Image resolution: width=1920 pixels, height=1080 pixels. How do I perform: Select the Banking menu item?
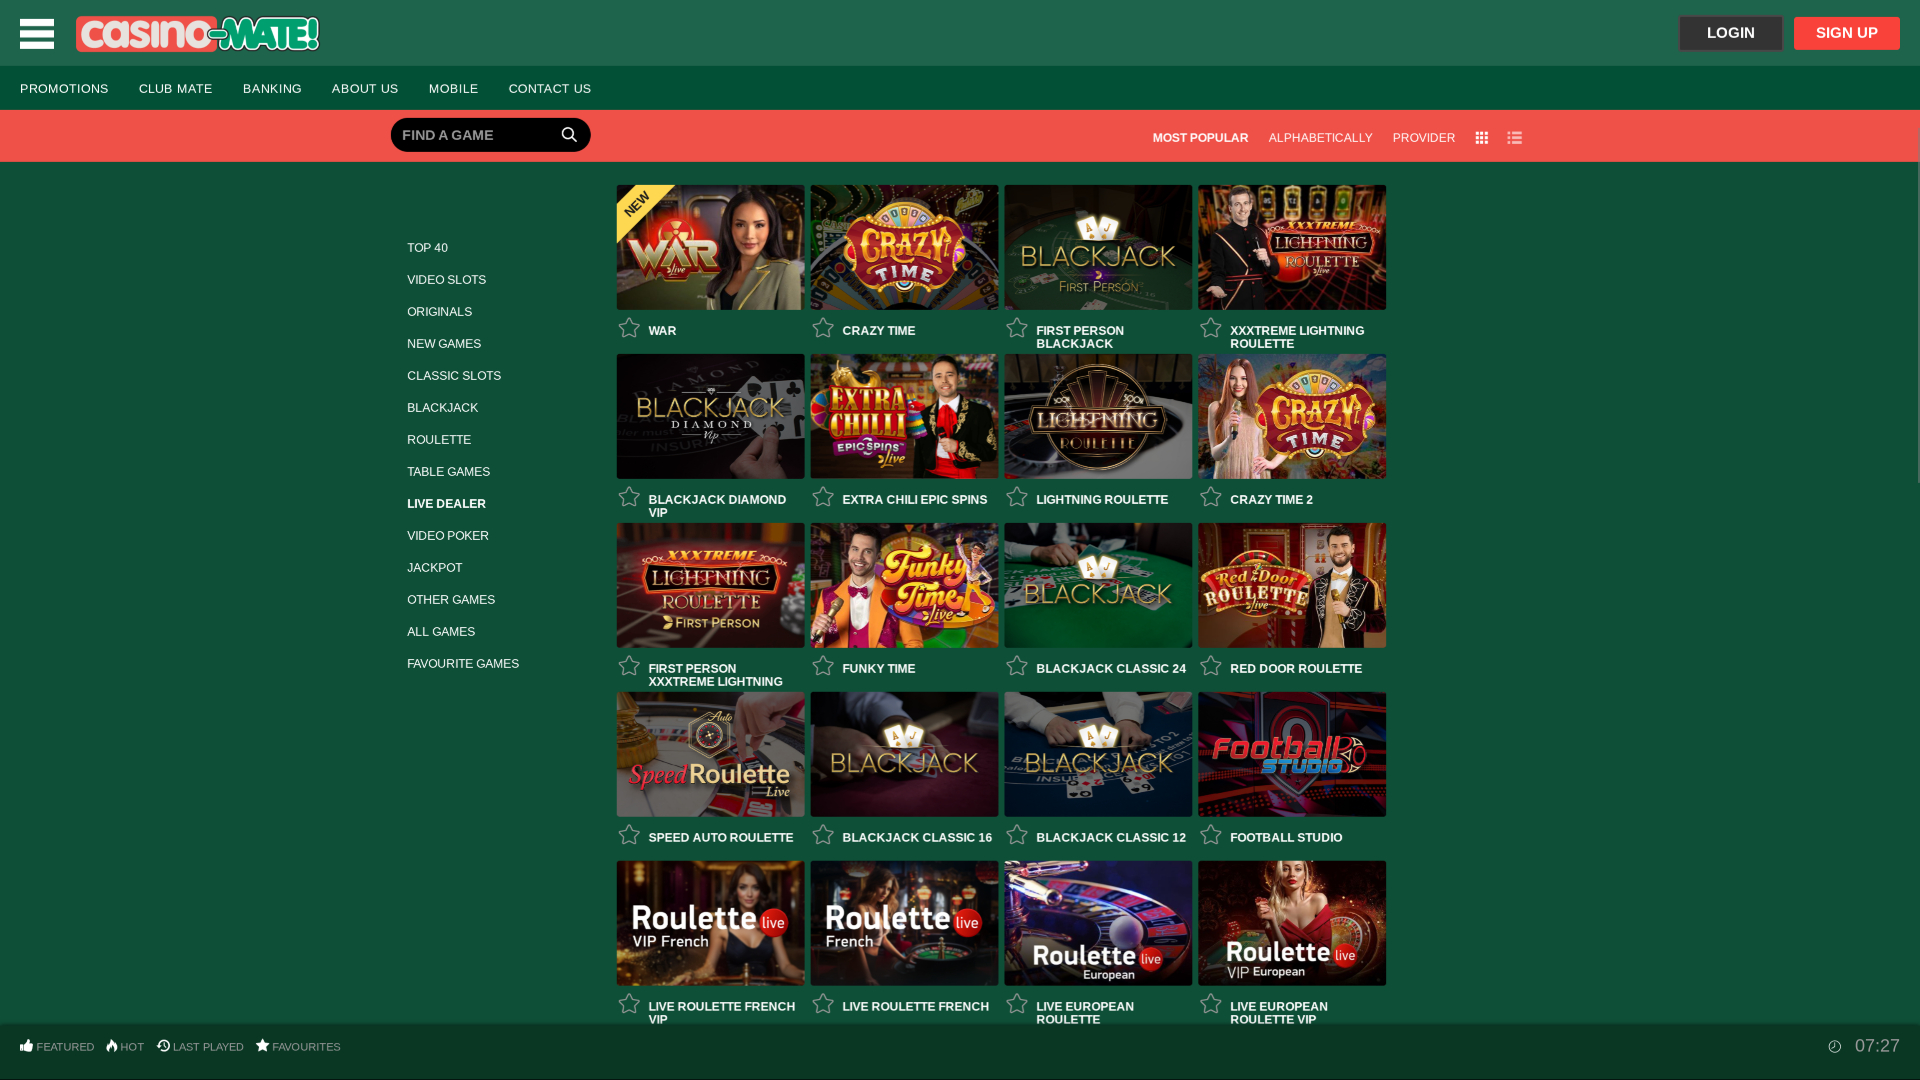point(271,88)
